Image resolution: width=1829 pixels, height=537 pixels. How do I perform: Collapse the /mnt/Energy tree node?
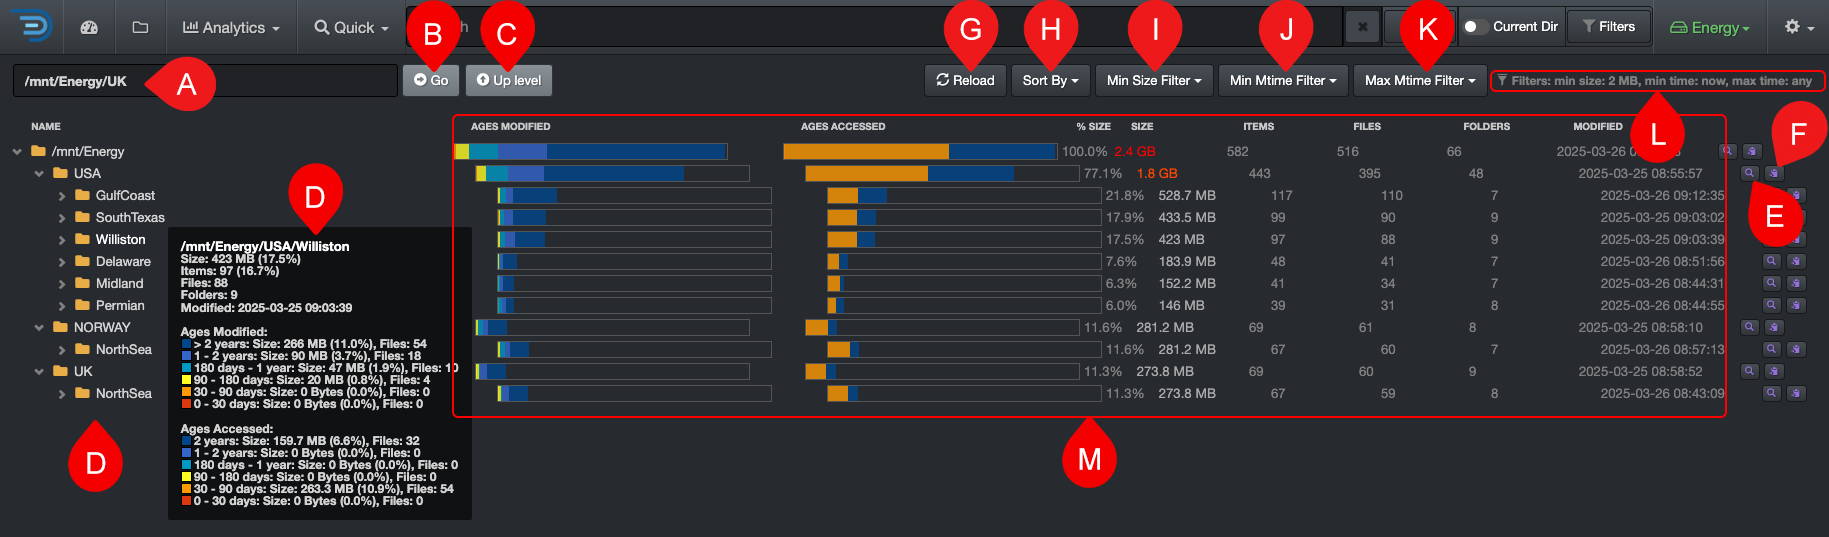pyautogui.click(x=17, y=152)
